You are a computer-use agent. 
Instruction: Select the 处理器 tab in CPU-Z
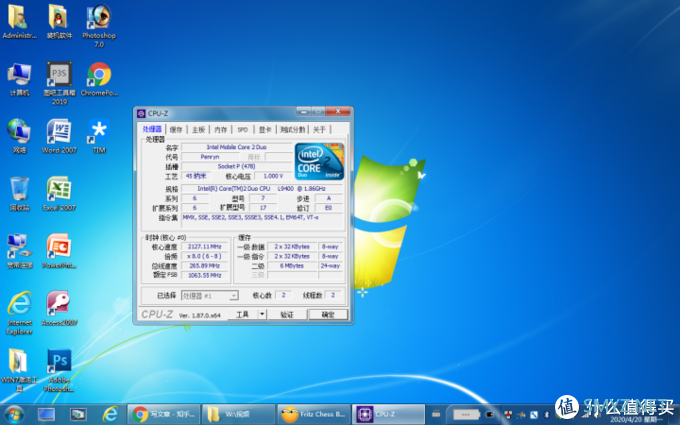pos(152,129)
